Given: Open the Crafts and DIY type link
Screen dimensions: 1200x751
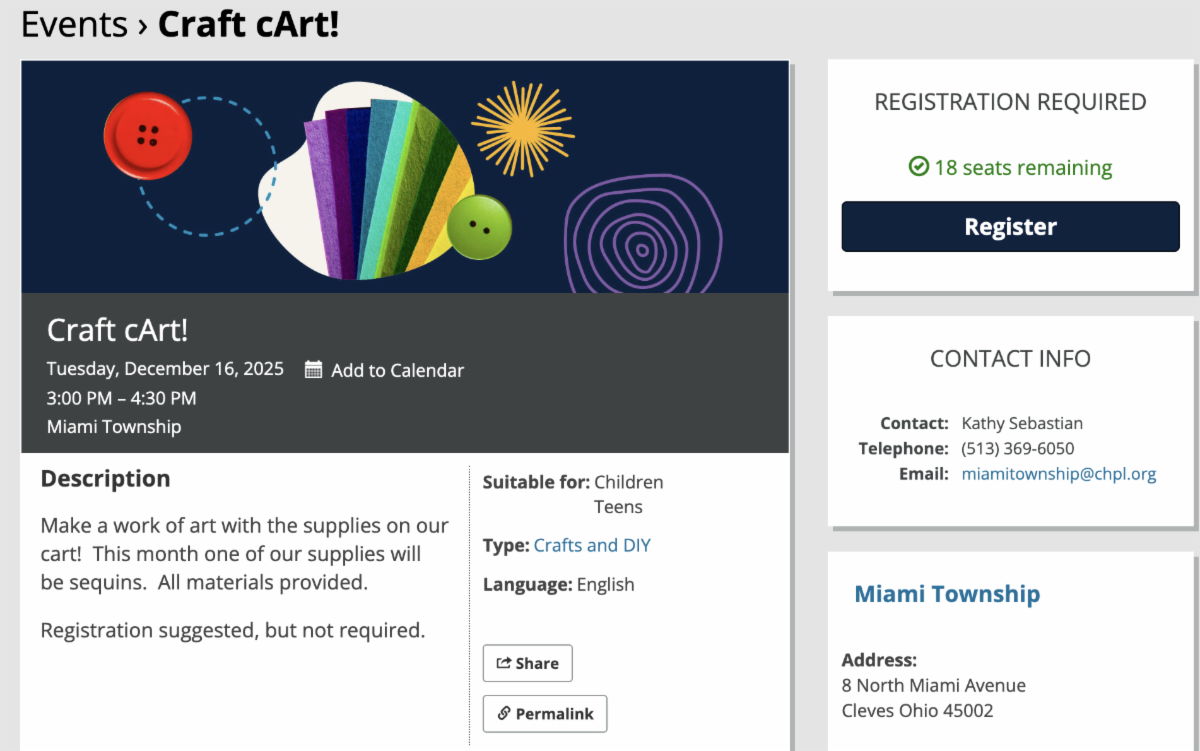Looking at the screenshot, I should point(592,545).
